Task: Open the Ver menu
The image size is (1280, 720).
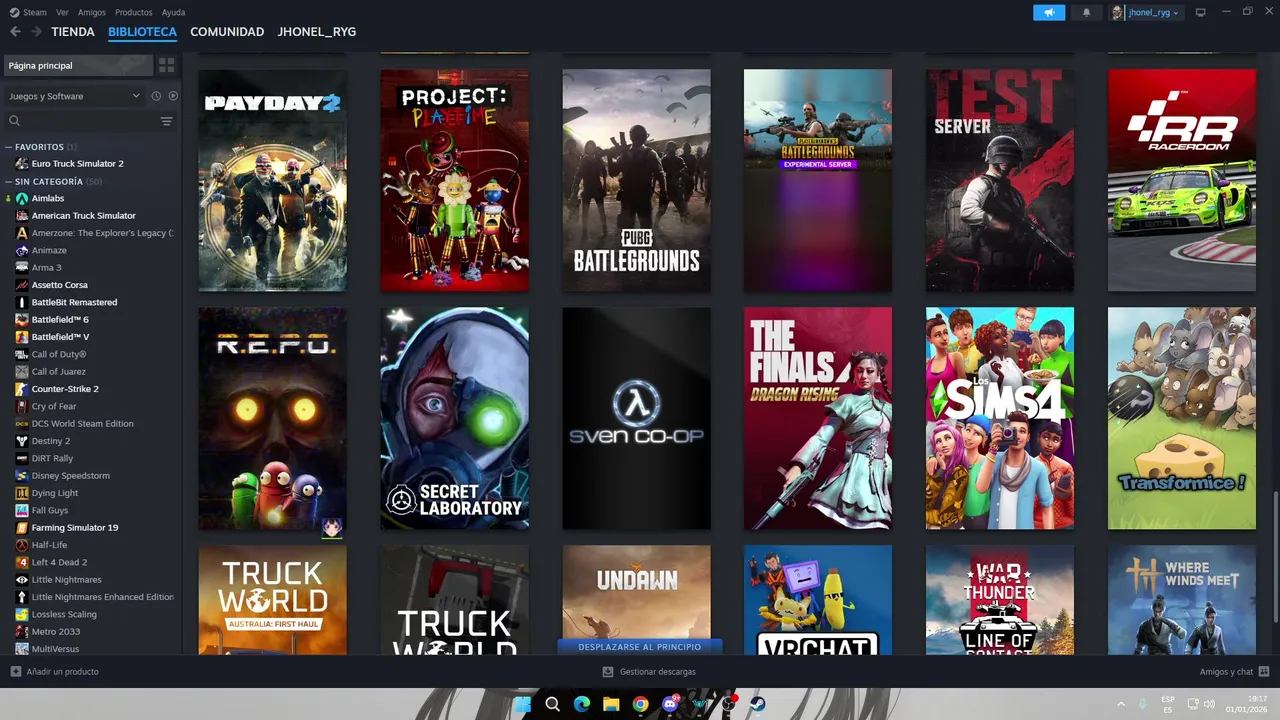Action: click(63, 12)
